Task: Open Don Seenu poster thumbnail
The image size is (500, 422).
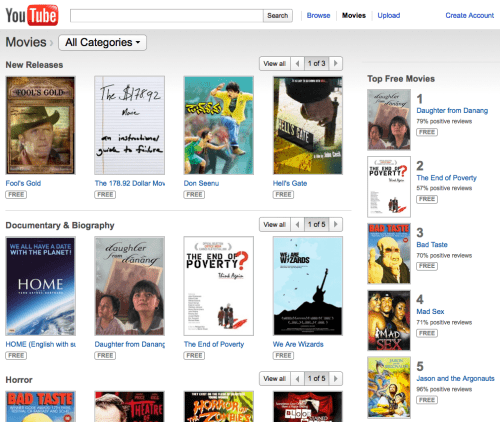Action: (219, 125)
